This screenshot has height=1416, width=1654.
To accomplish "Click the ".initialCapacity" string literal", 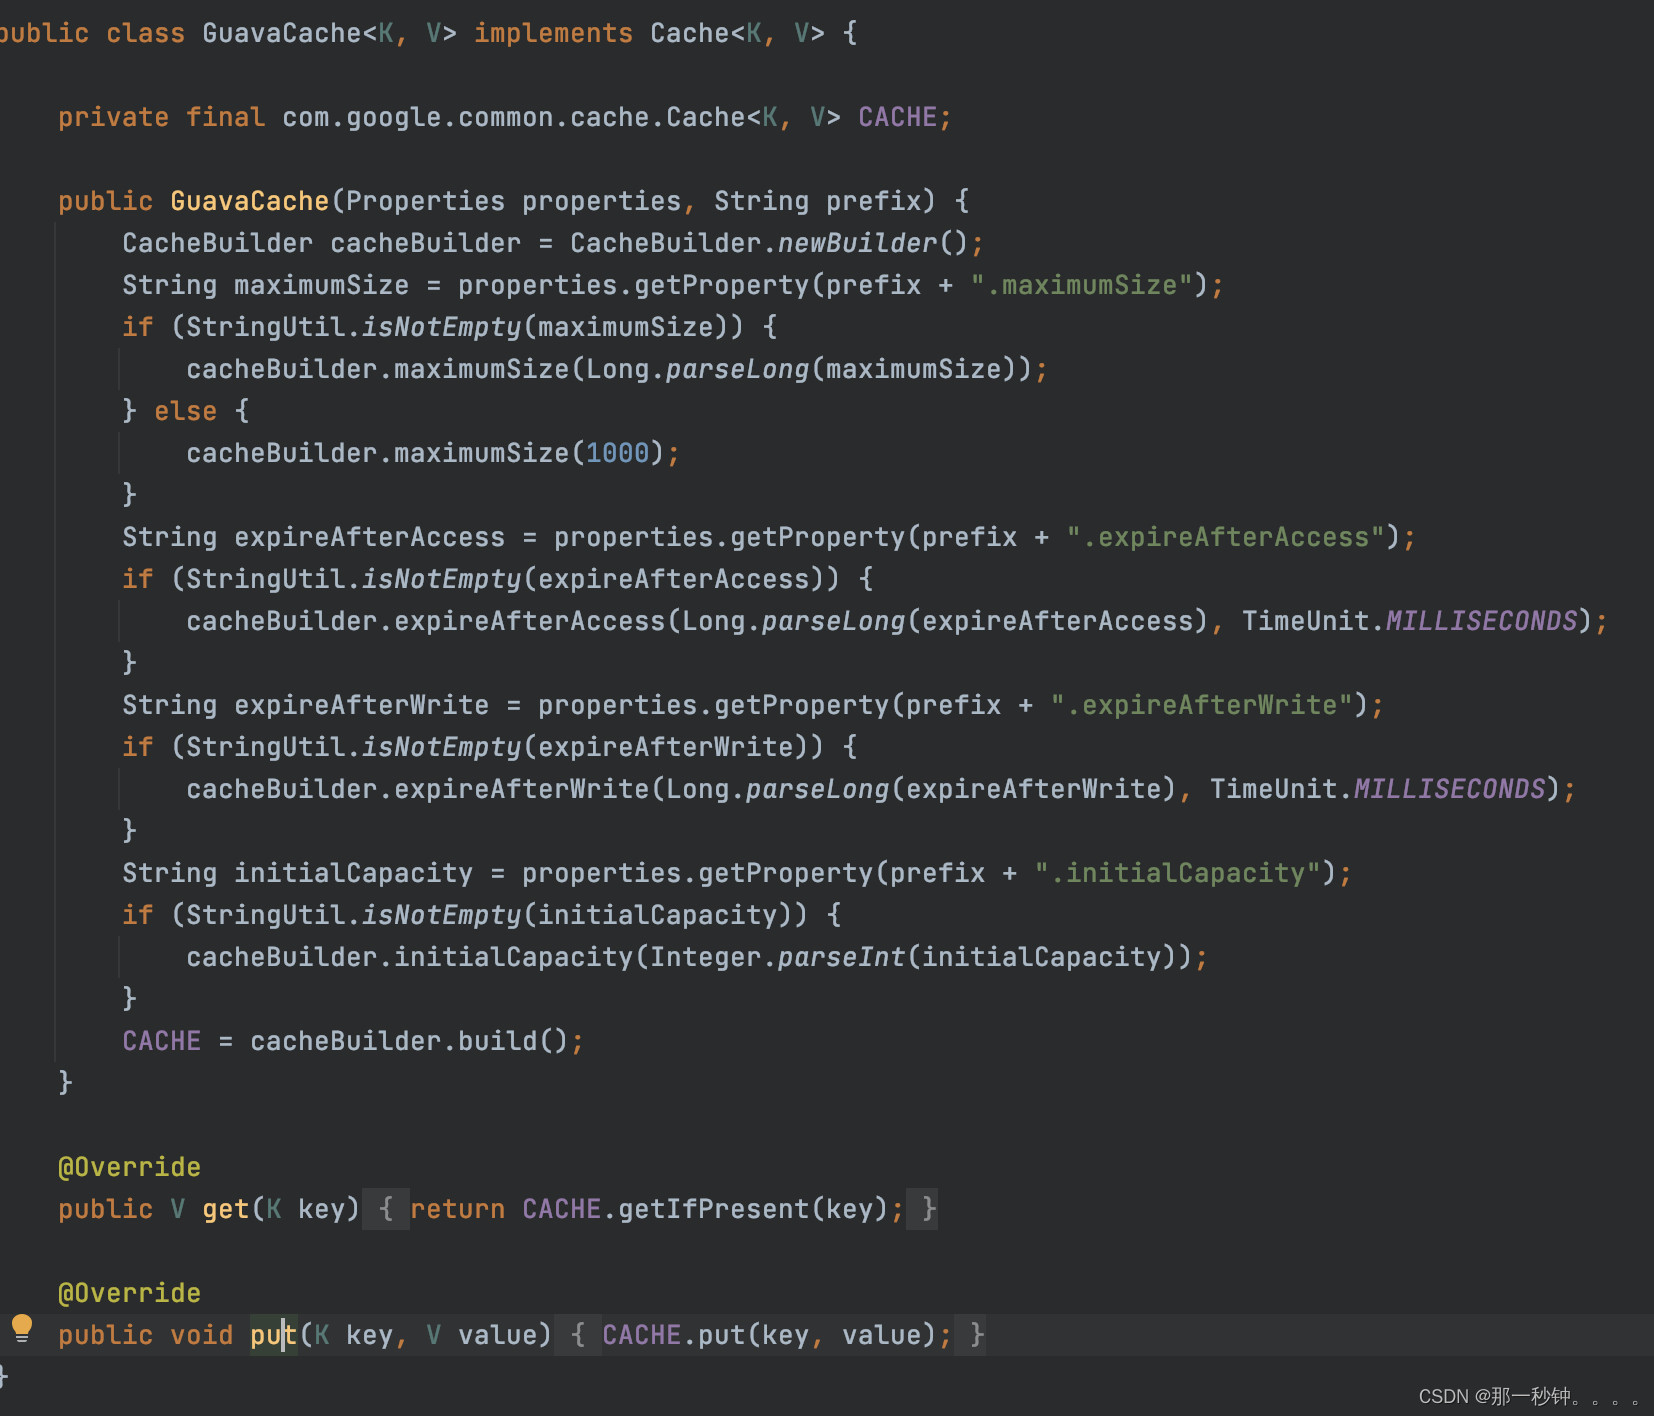I will [x=1177, y=873].
